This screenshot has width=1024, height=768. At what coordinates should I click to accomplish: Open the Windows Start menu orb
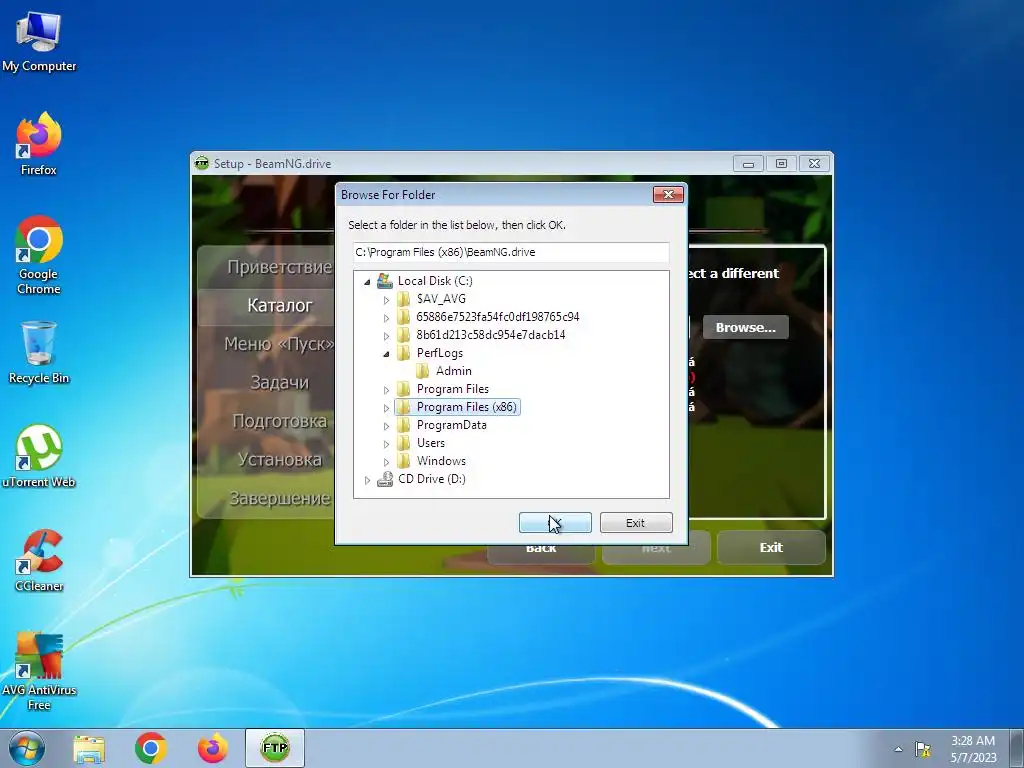click(x=27, y=748)
